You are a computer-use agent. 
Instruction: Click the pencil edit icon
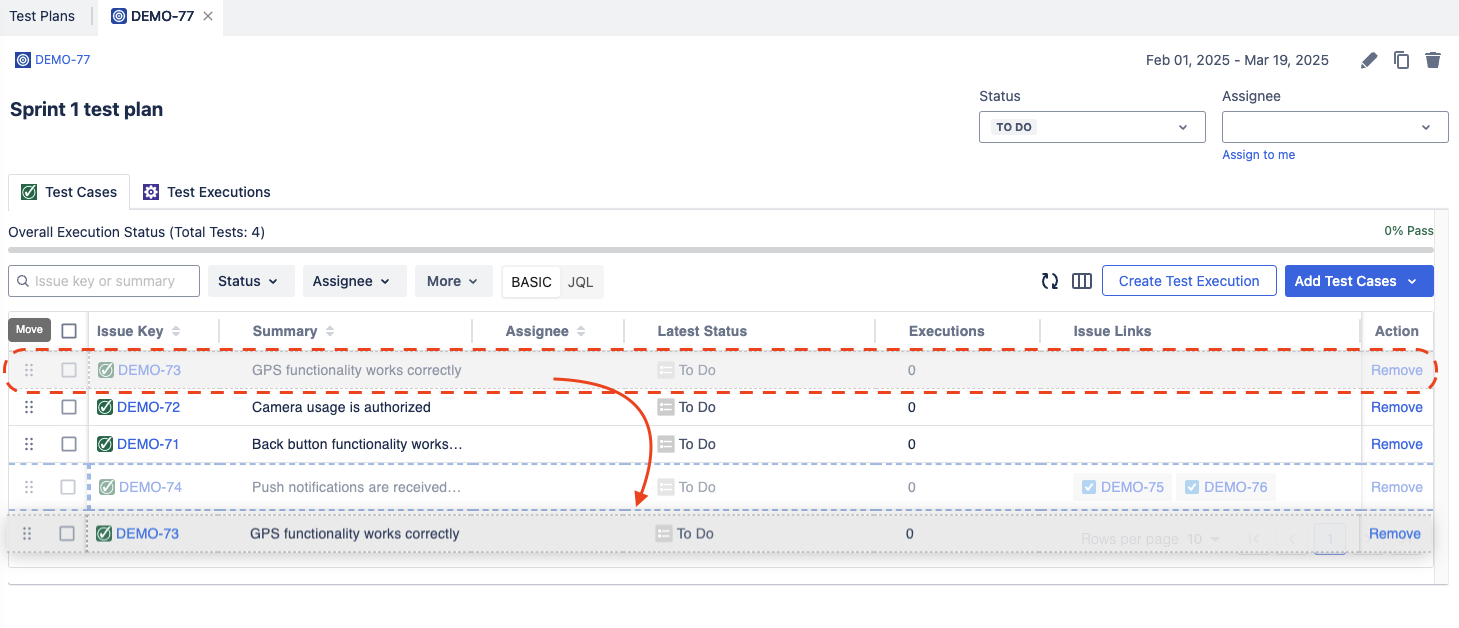click(x=1369, y=61)
